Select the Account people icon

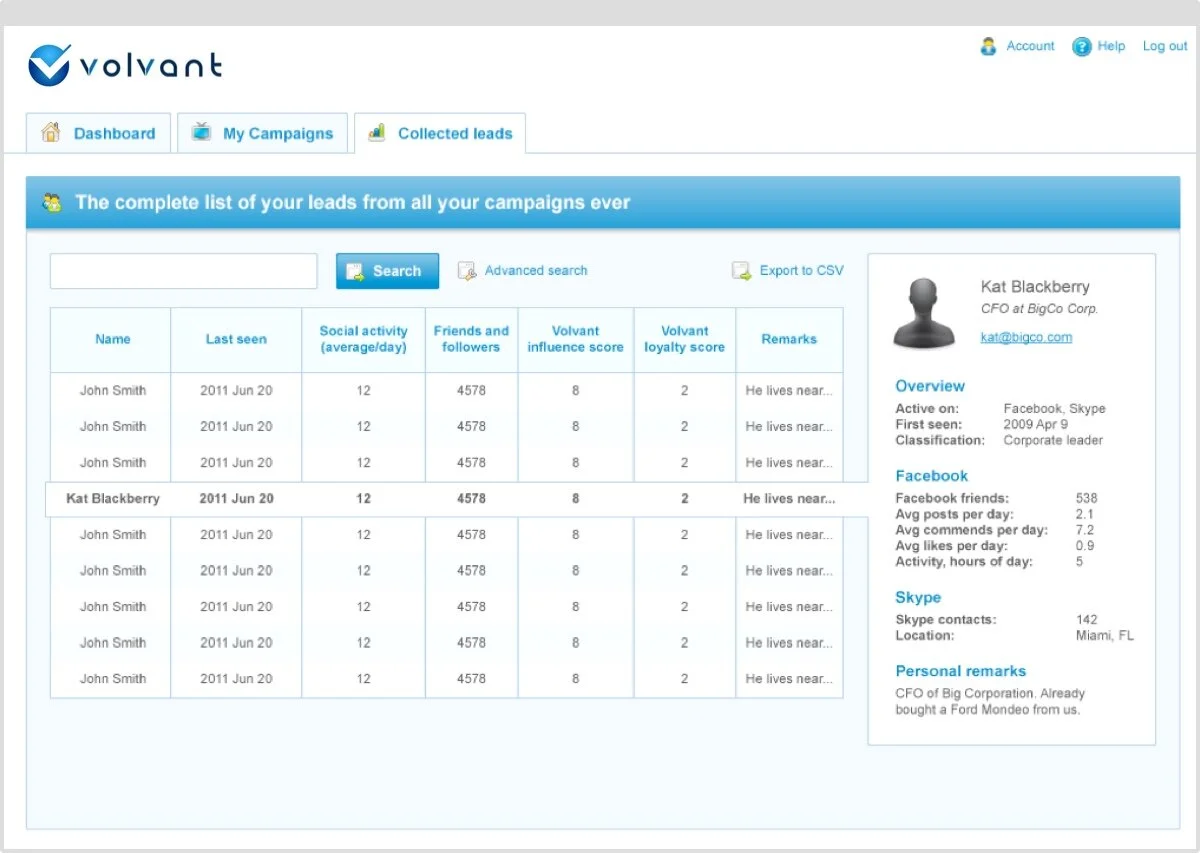pyautogui.click(x=988, y=46)
